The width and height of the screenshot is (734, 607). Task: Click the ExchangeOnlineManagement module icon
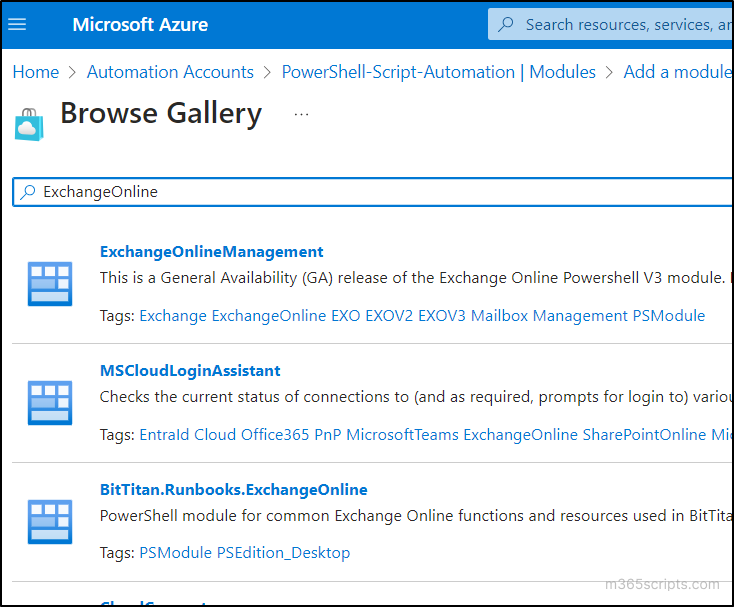pos(49,284)
